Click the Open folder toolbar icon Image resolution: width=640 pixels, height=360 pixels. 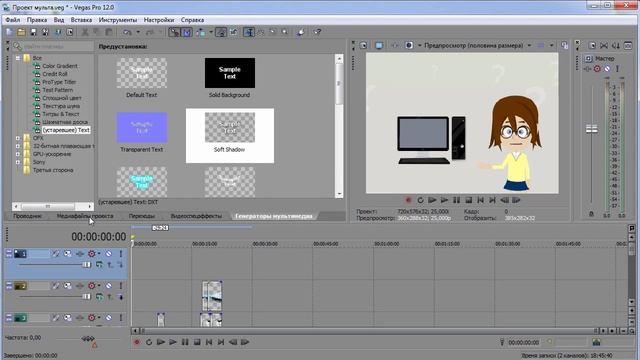tap(21, 32)
